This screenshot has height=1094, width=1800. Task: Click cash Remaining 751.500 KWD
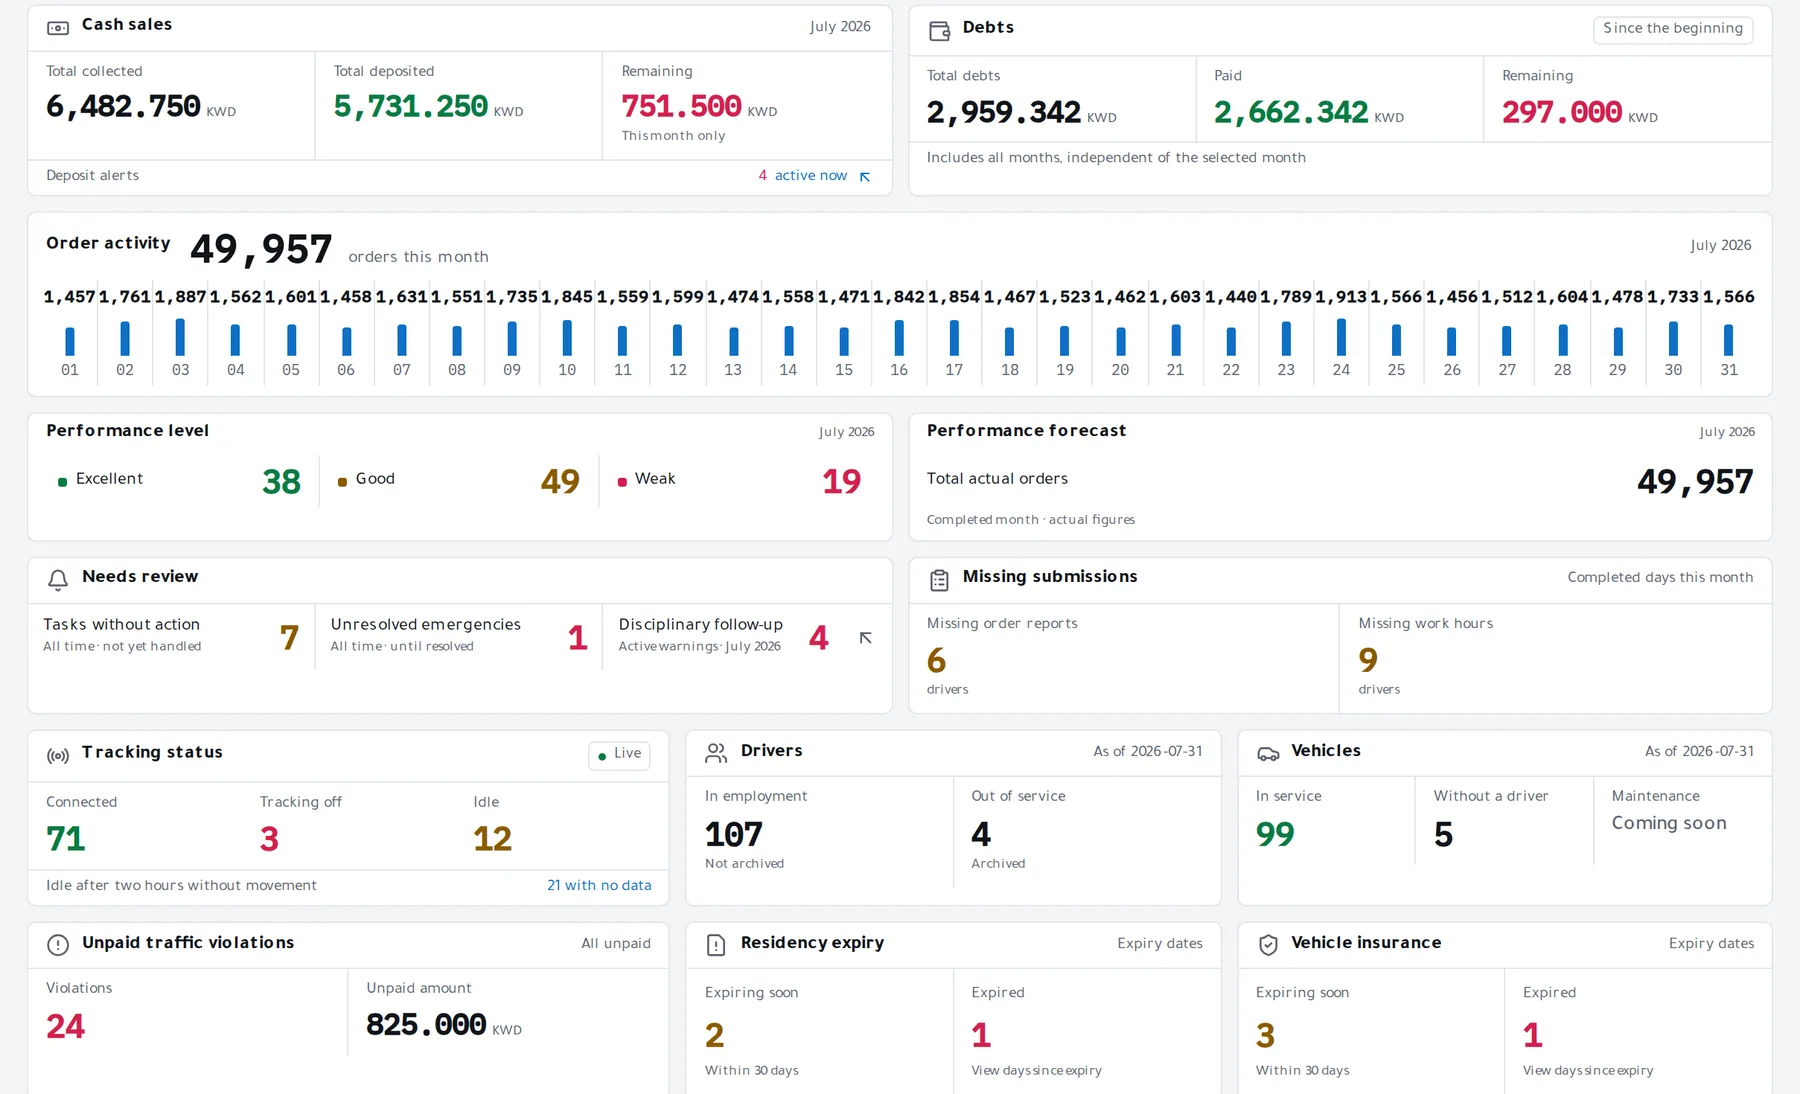point(699,107)
